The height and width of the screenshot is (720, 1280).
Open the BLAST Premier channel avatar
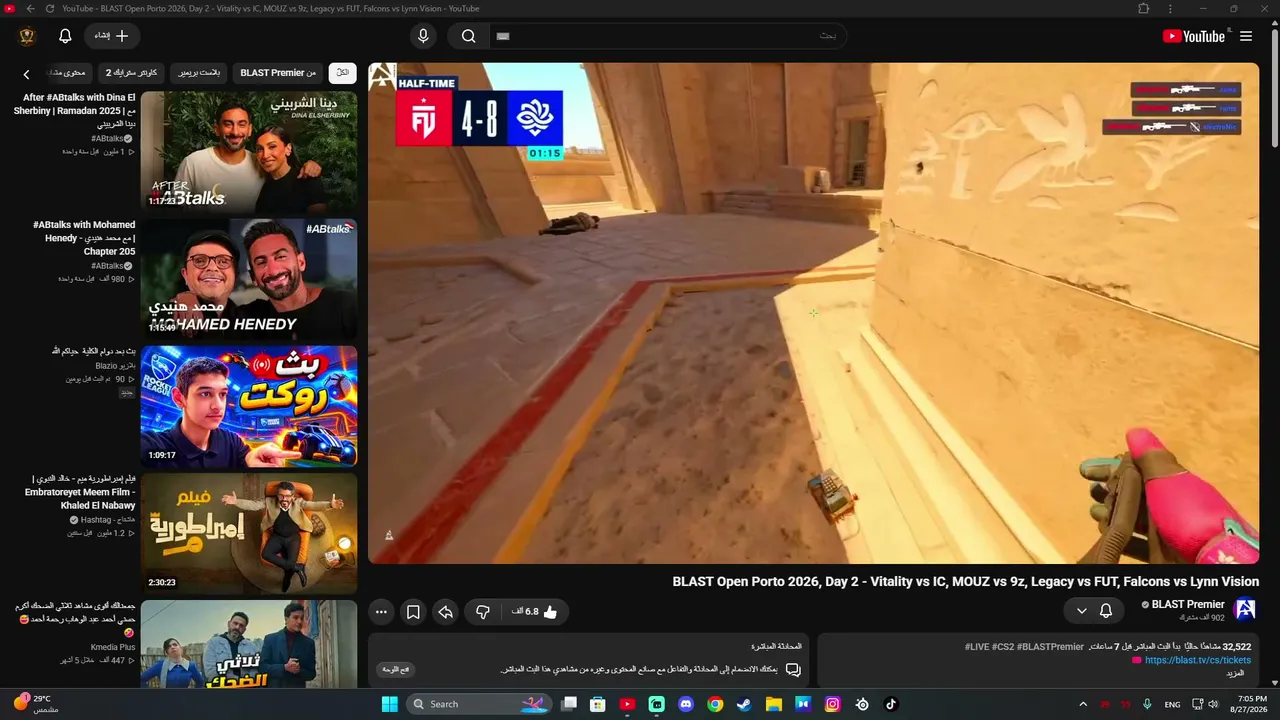pos(1245,609)
